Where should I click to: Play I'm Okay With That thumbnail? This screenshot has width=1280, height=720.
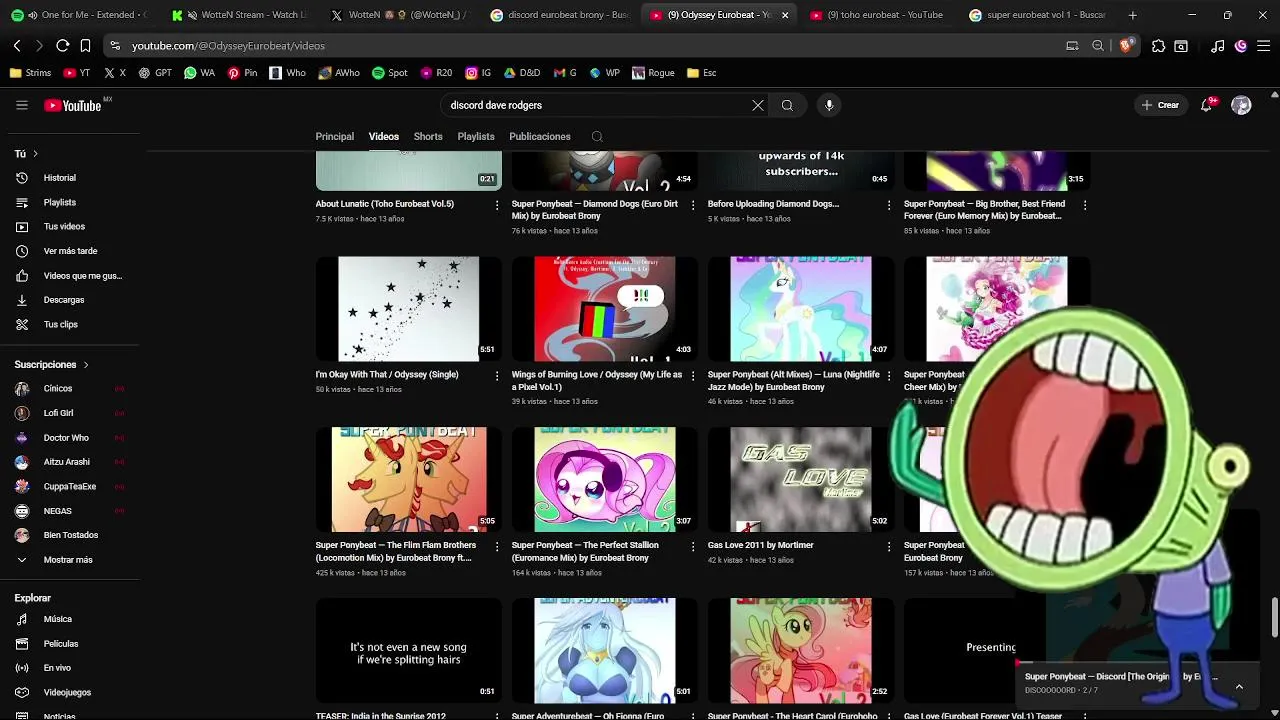[x=408, y=309]
